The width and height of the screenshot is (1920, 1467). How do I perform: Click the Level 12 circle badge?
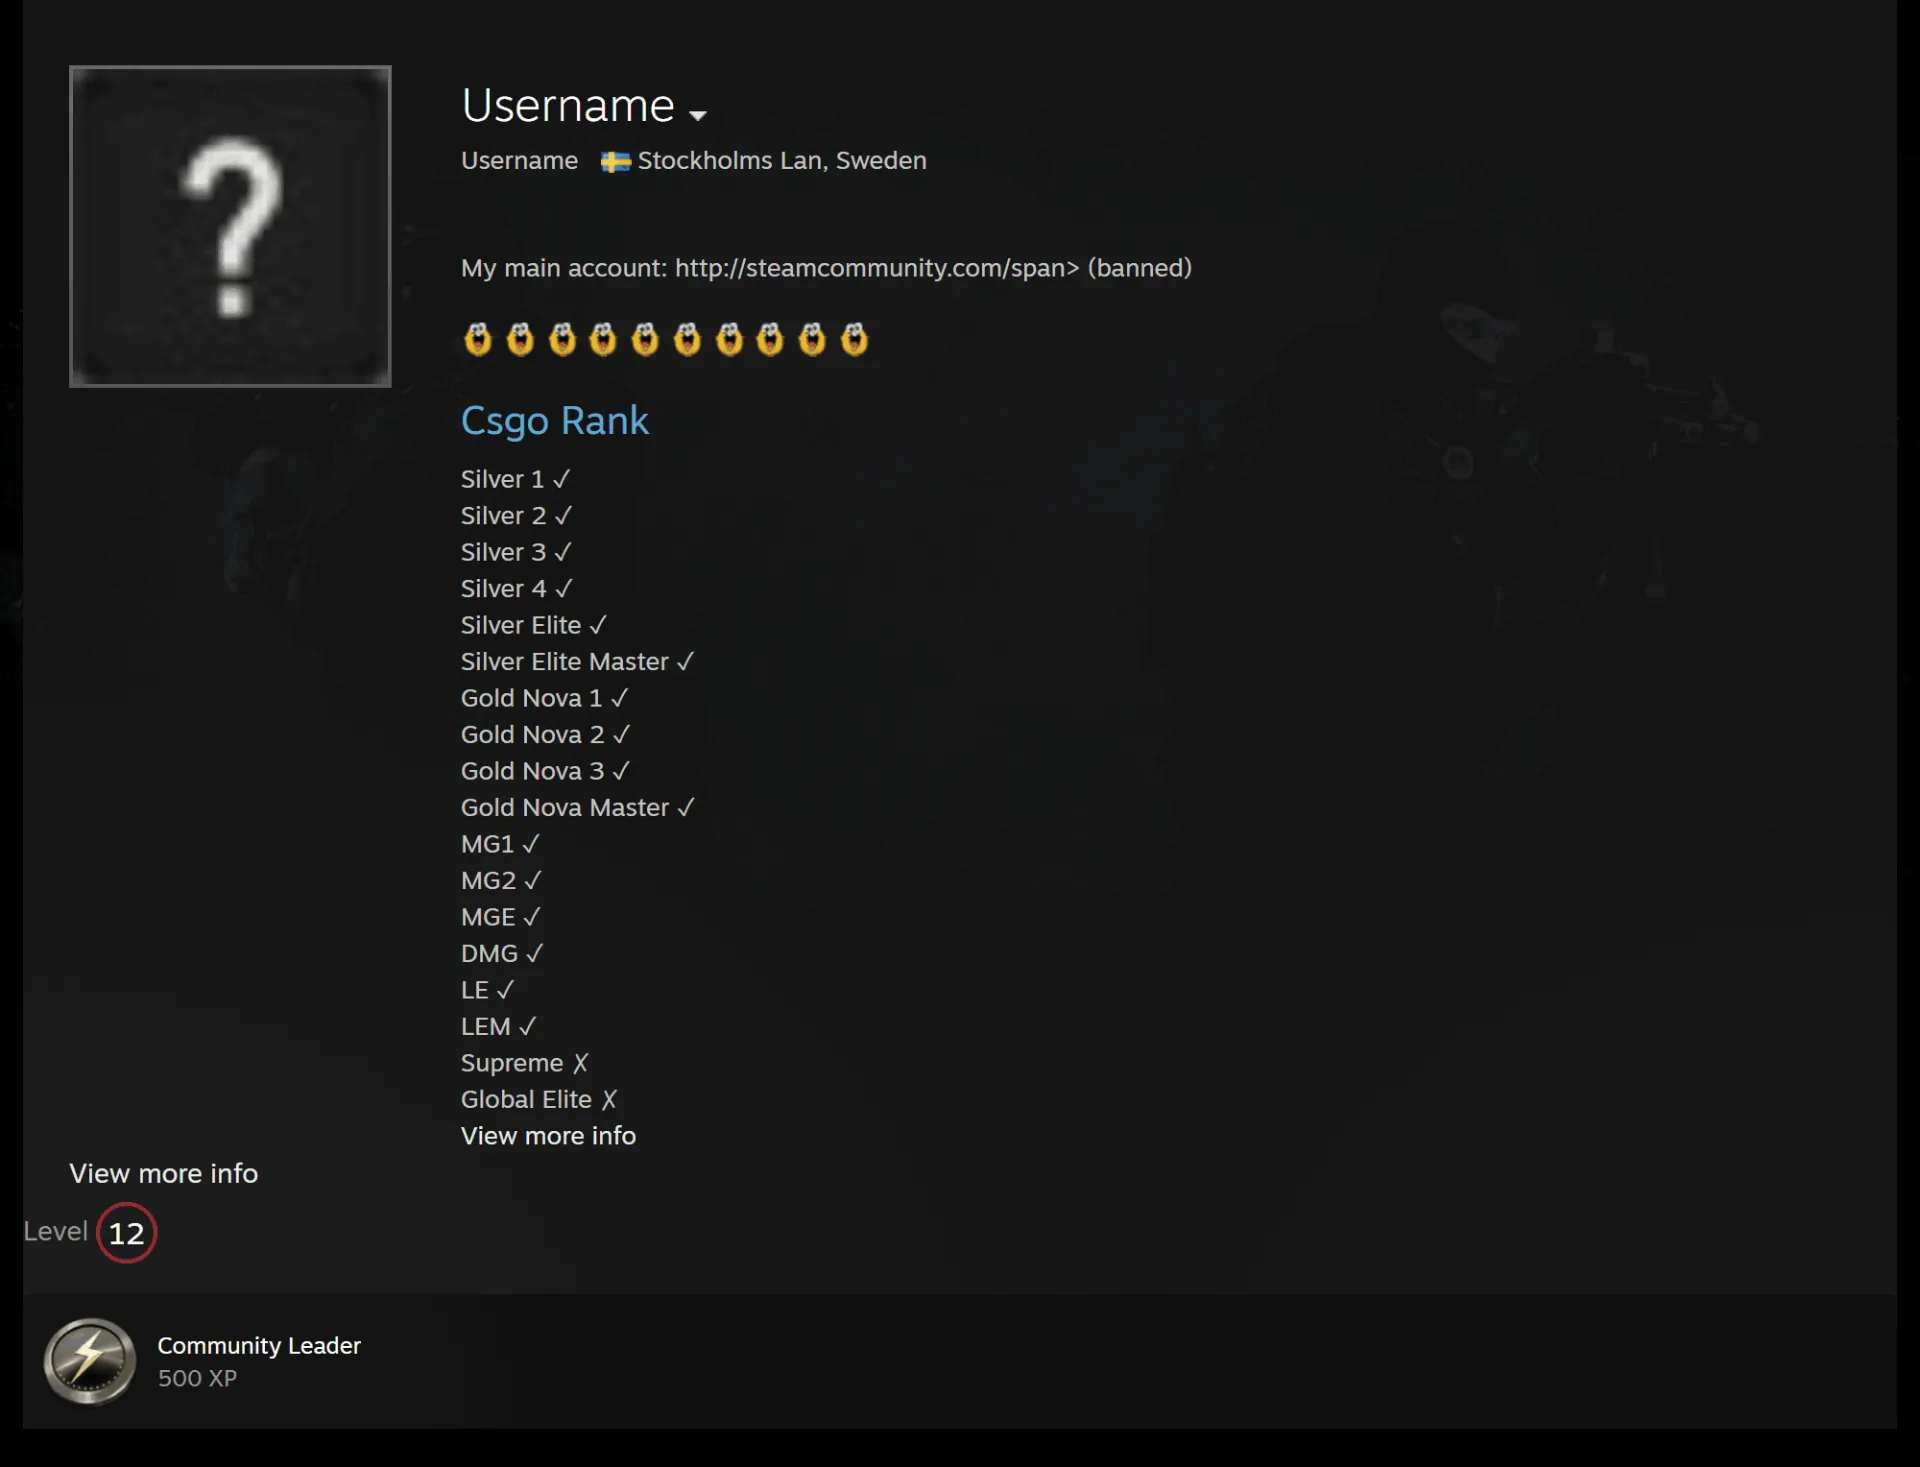click(126, 1233)
